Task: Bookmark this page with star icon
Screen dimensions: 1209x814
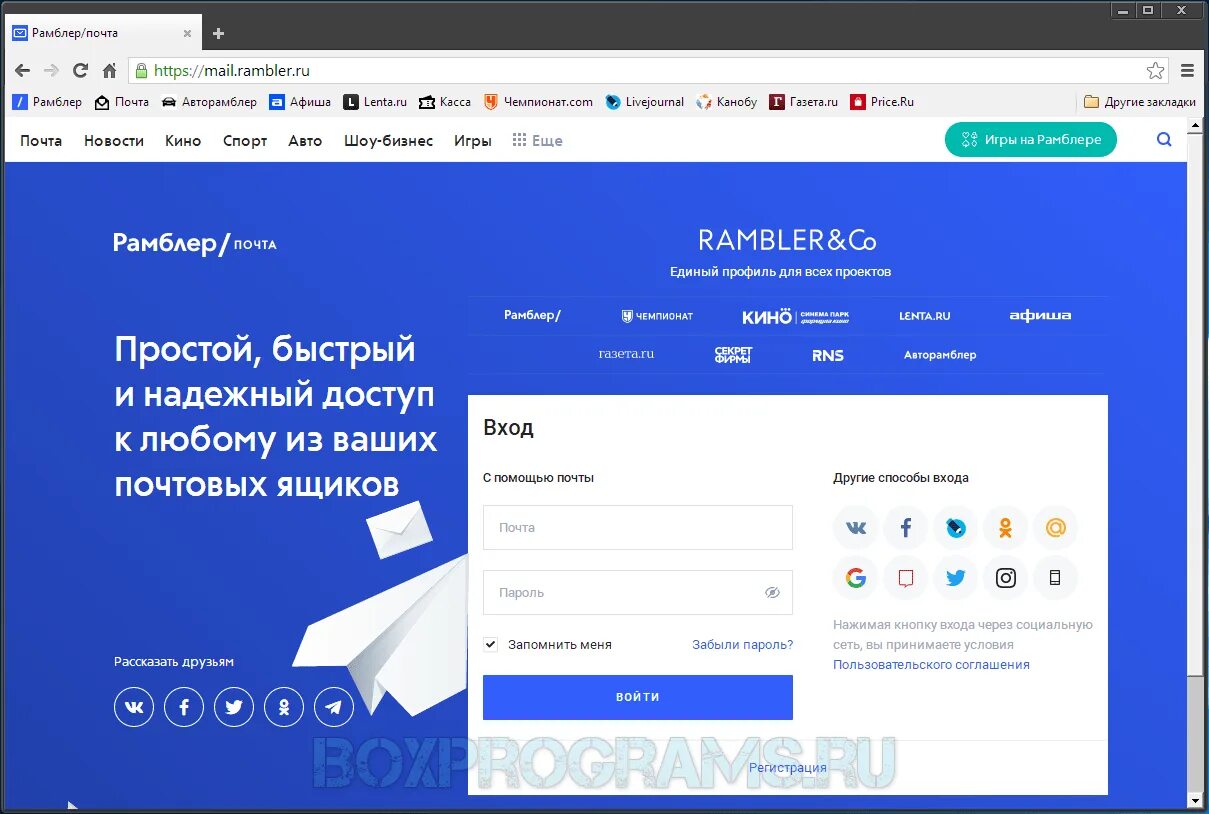Action: [1156, 71]
